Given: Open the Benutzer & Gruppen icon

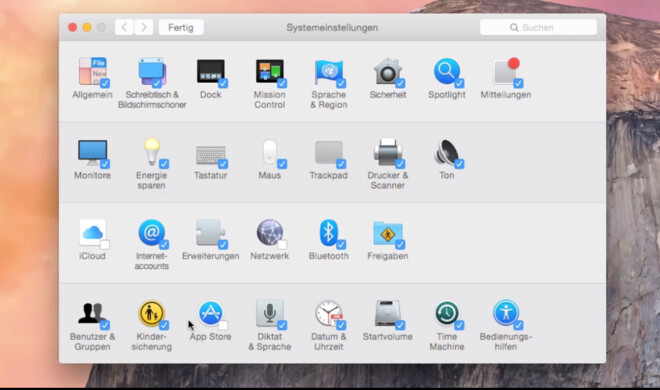Looking at the screenshot, I should pos(93,313).
